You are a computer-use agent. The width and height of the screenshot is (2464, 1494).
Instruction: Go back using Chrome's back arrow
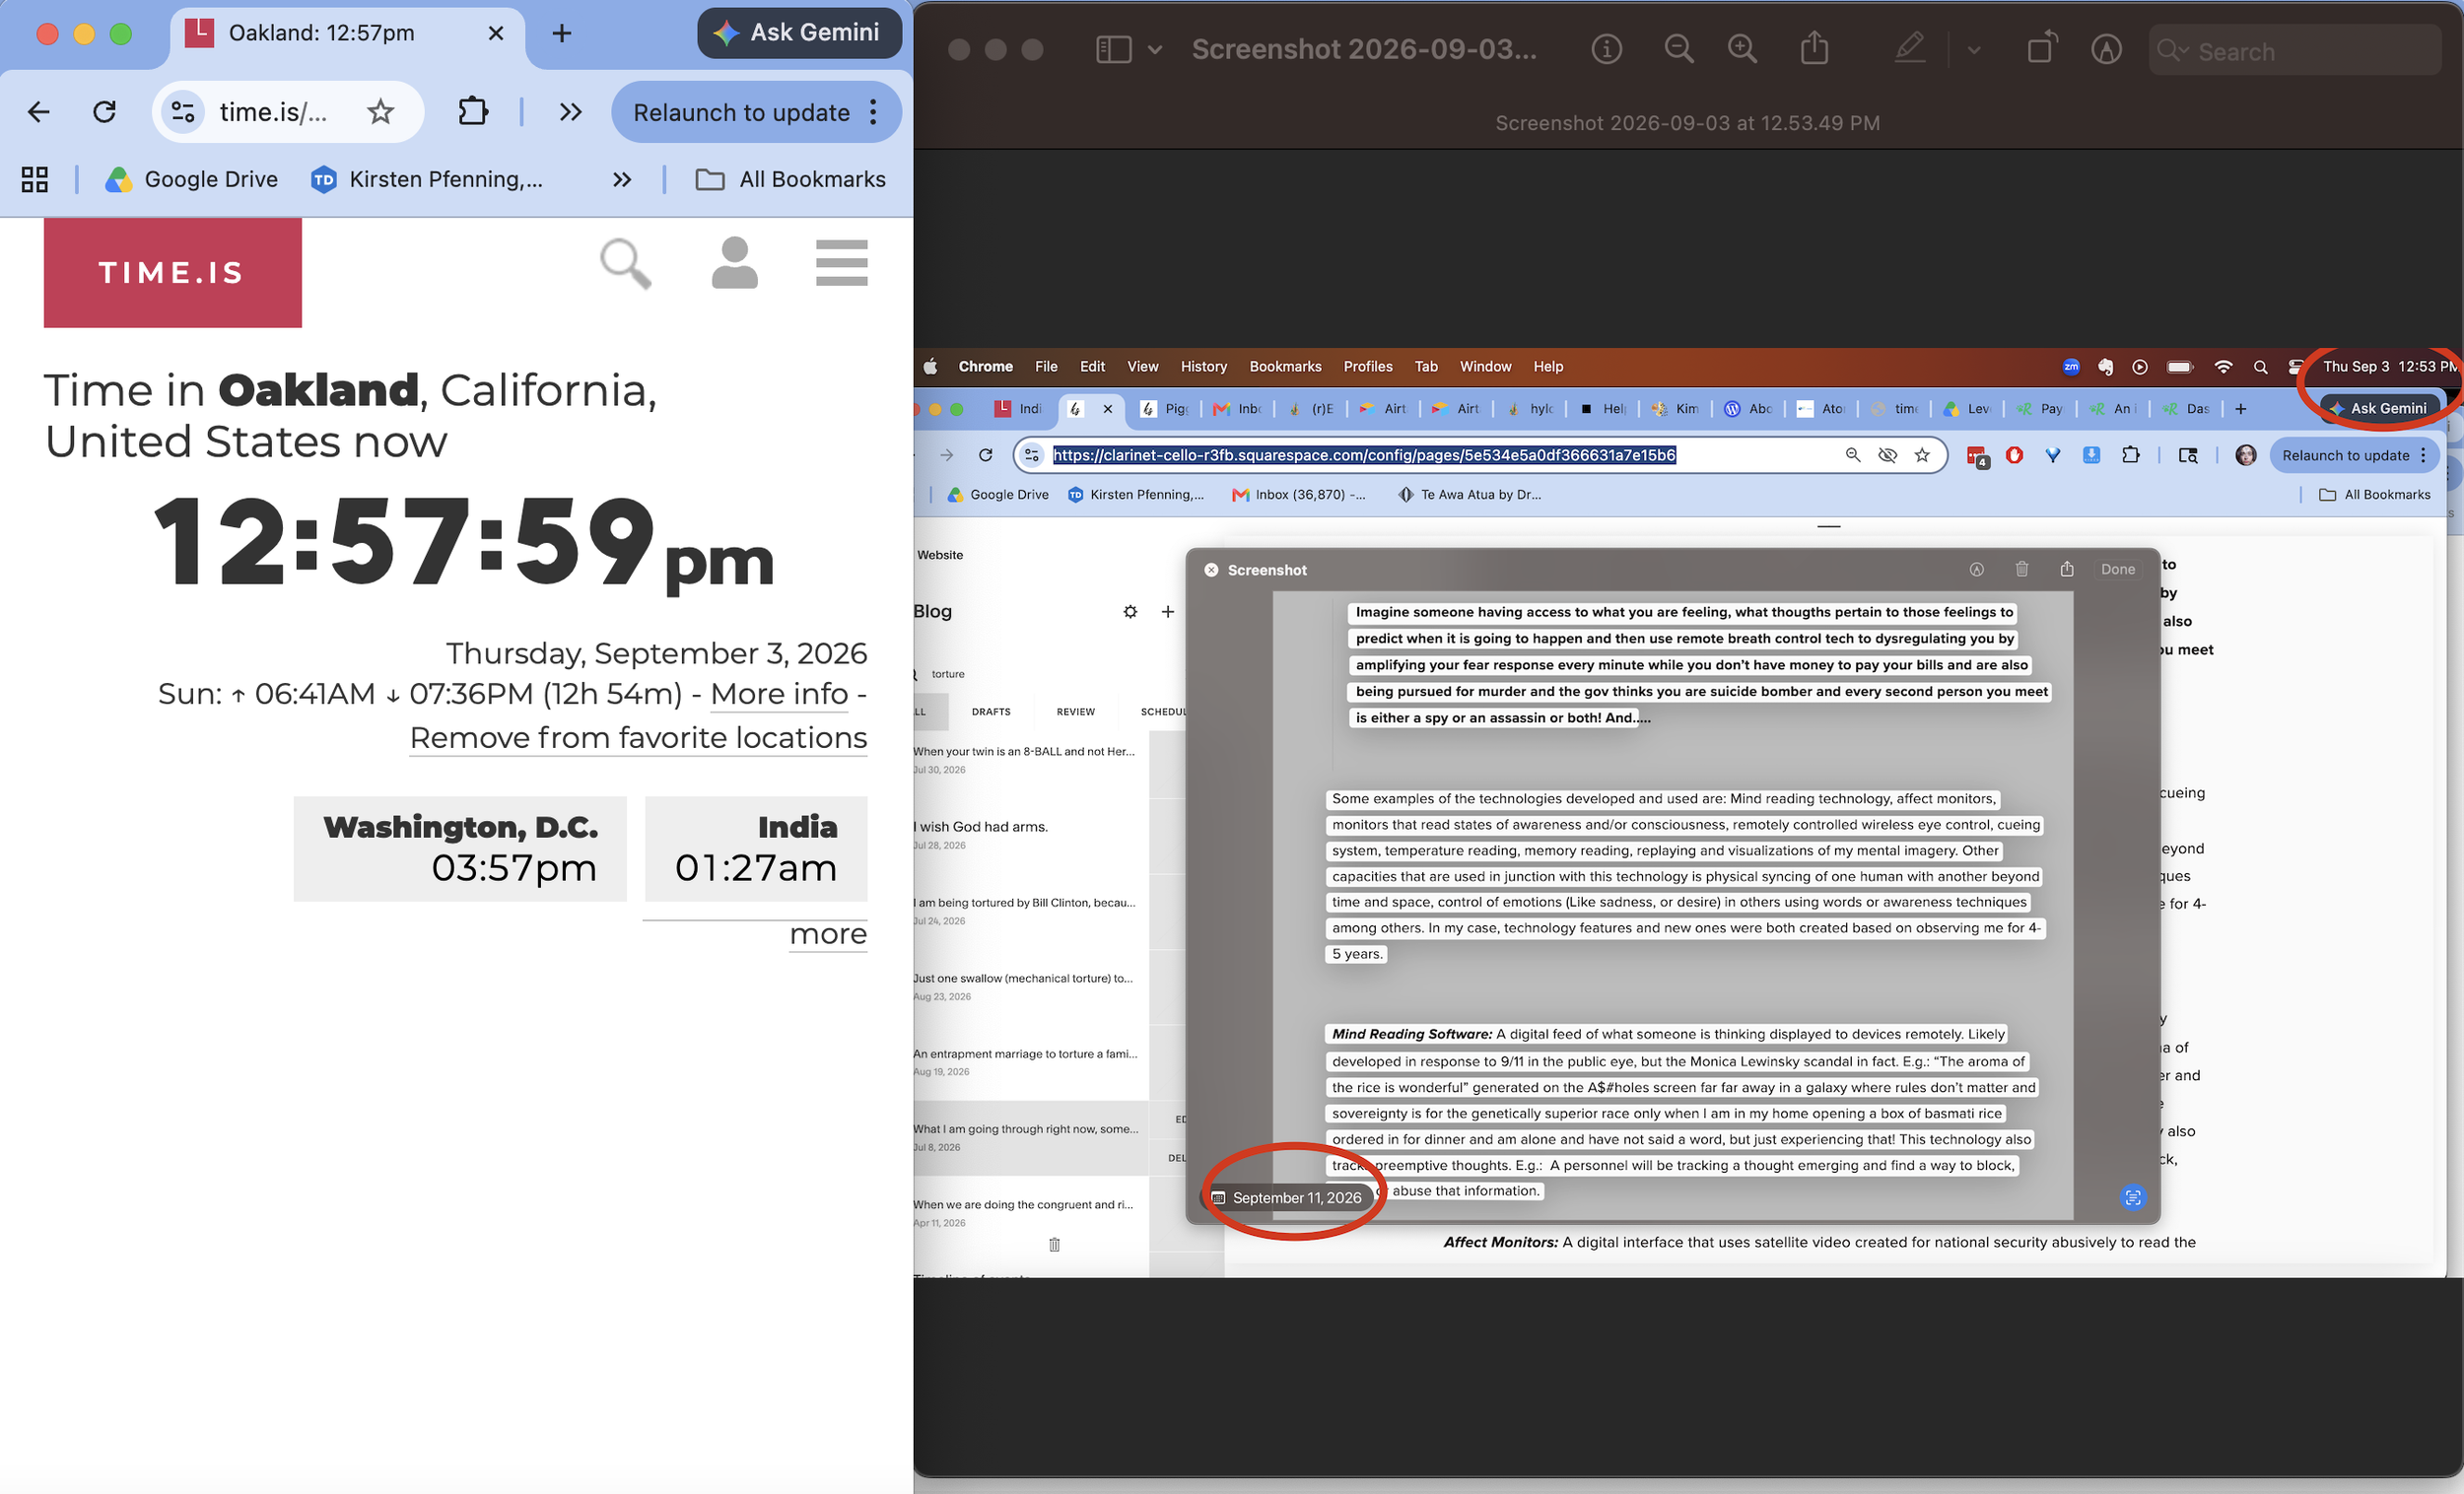[39, 112]
